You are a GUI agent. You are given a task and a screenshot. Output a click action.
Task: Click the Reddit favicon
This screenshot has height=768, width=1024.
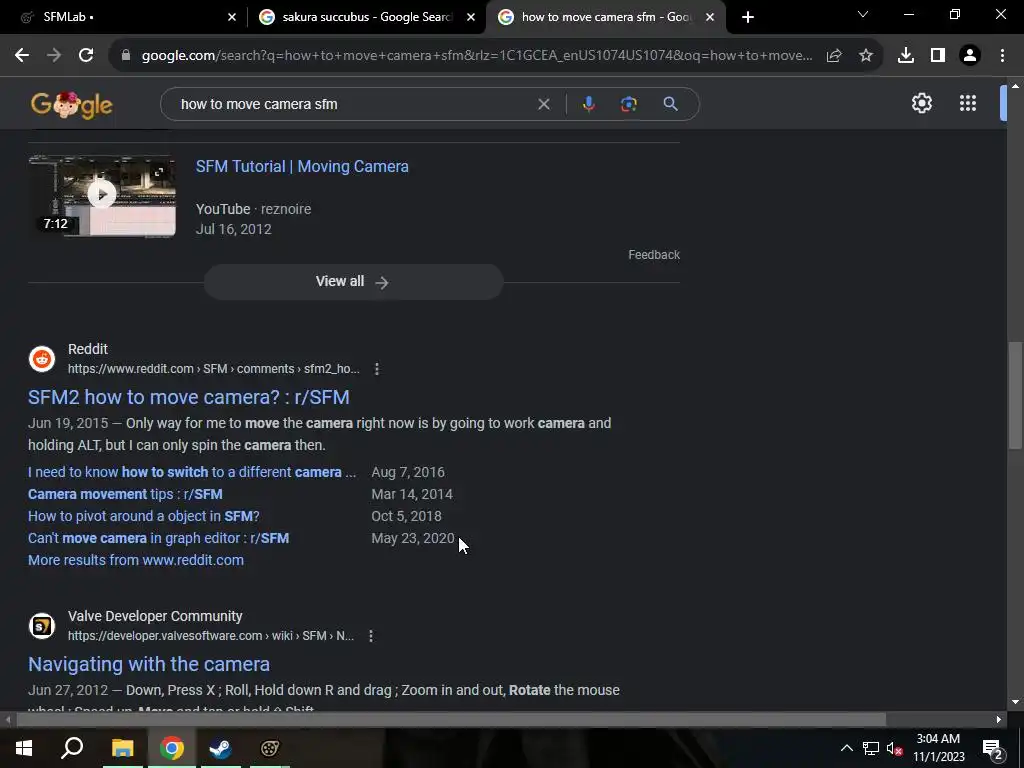tap(42, 359)
